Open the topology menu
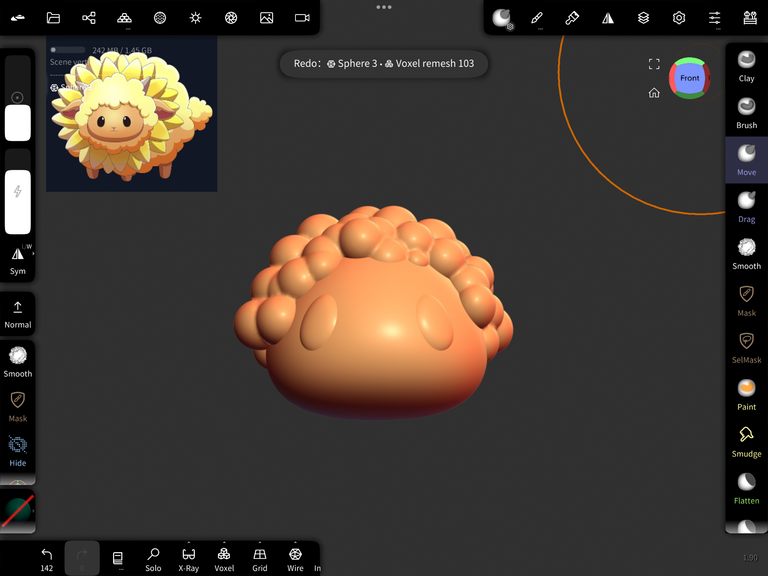The image size is (768, 576). 124,18
